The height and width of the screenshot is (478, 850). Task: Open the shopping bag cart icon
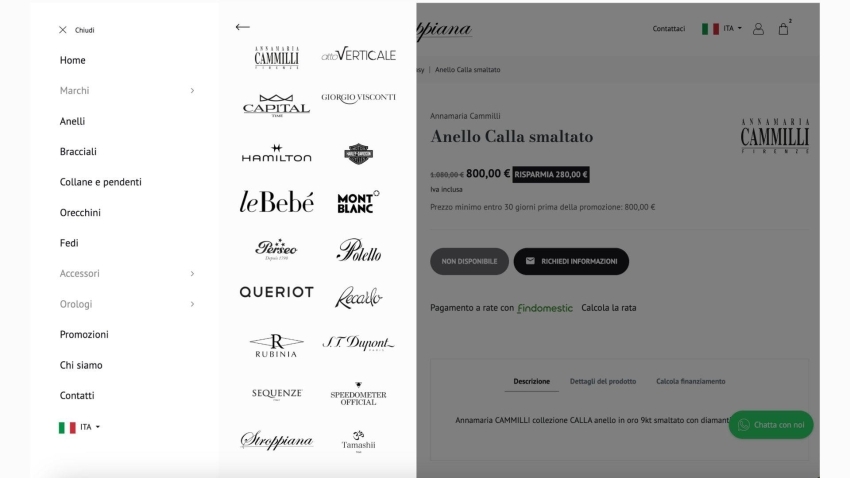783,29
